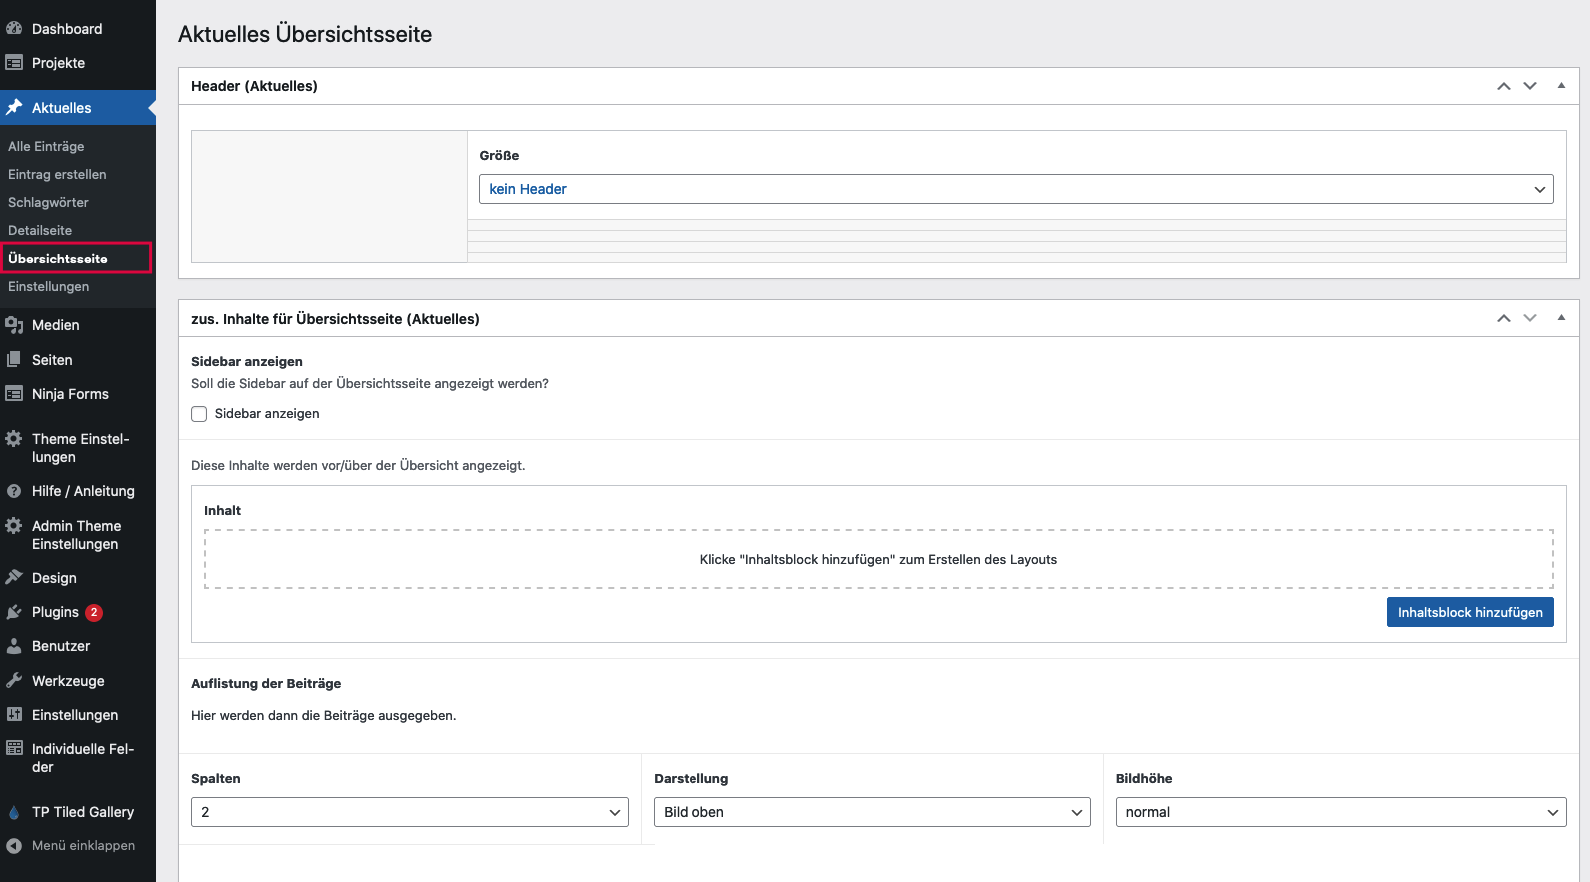Open the Bildhöhe dropdown
Screen dimensions: 1590x882
(1340, 812)
